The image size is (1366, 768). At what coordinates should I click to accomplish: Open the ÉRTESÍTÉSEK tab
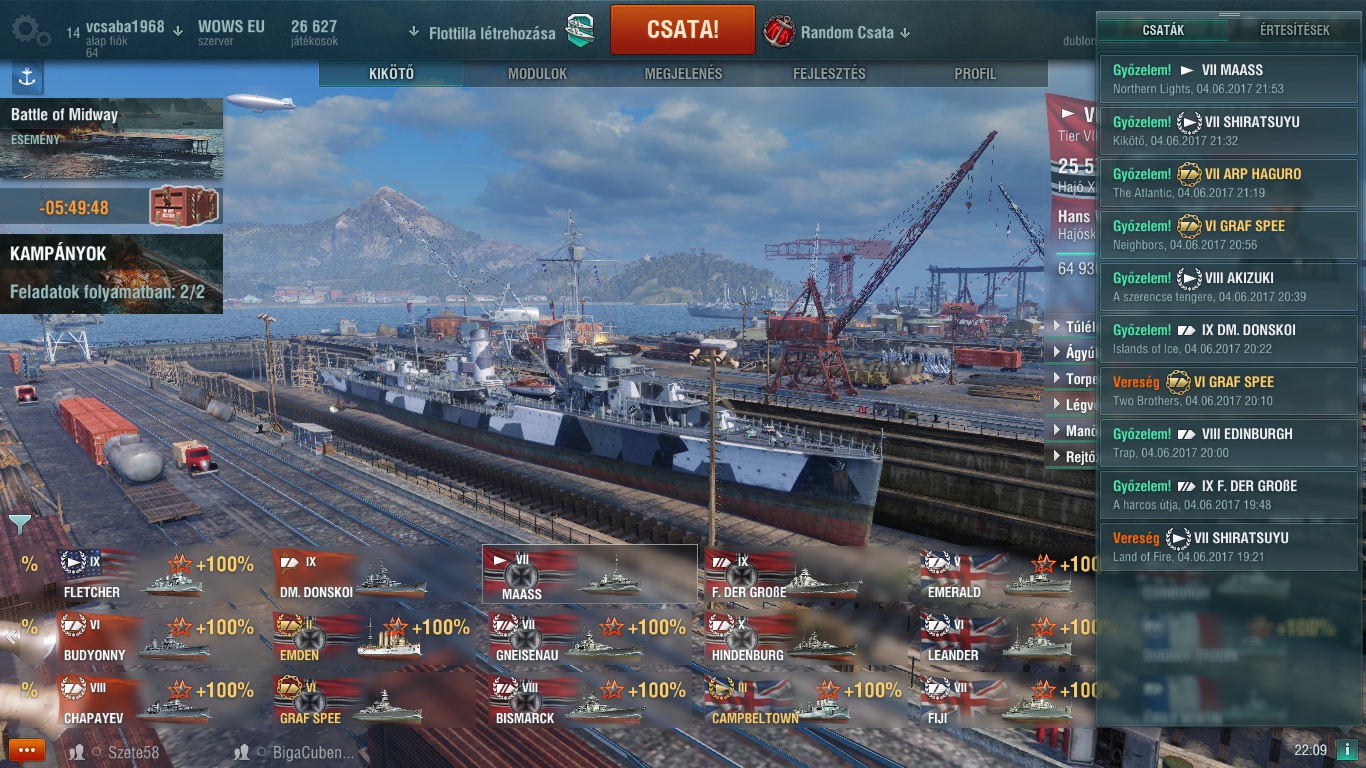tap(1295, 30)
